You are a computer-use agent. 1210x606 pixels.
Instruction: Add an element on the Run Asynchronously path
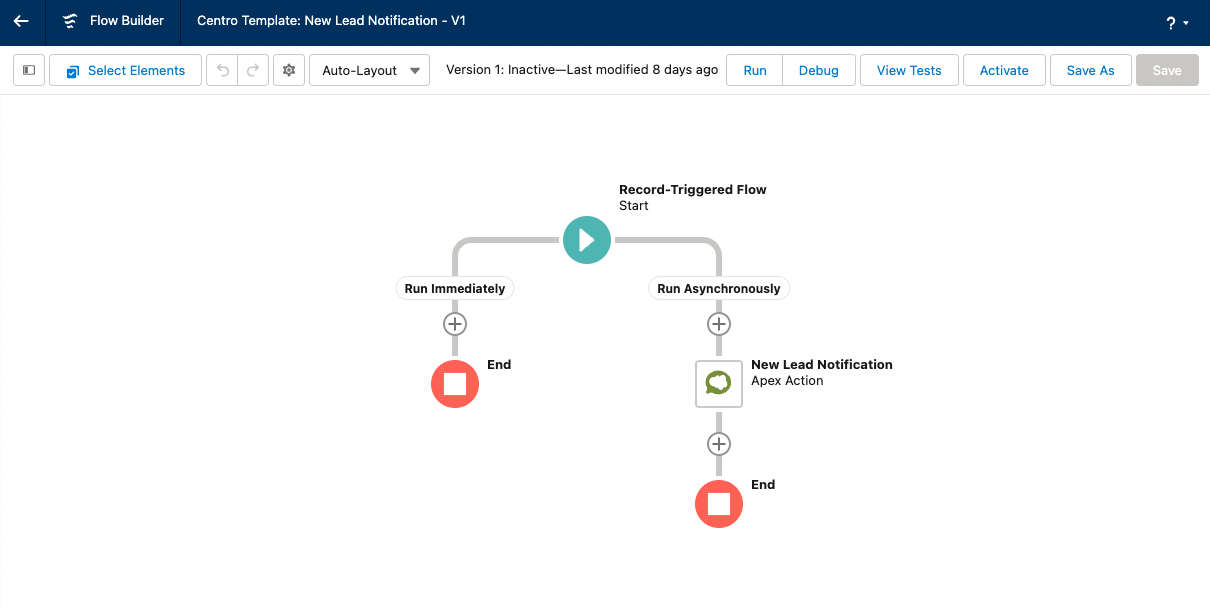[718, 323]
